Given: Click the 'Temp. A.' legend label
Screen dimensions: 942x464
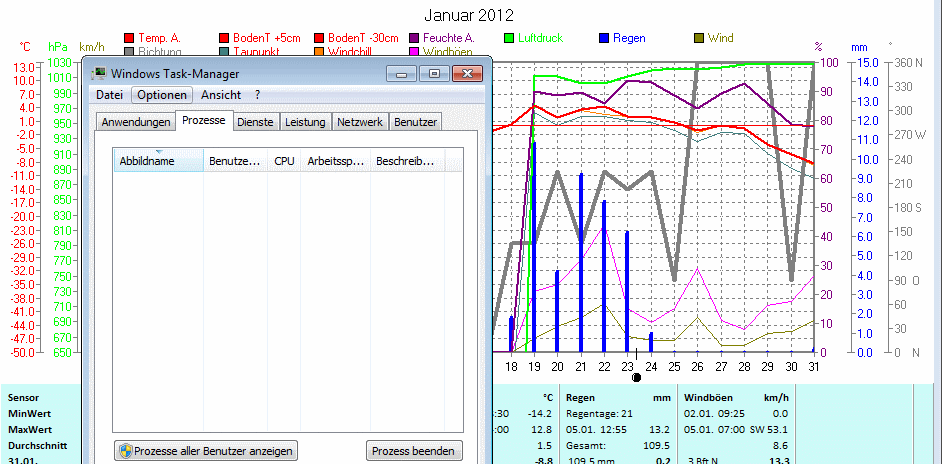Looking at the screenshot, I should 159,38.
